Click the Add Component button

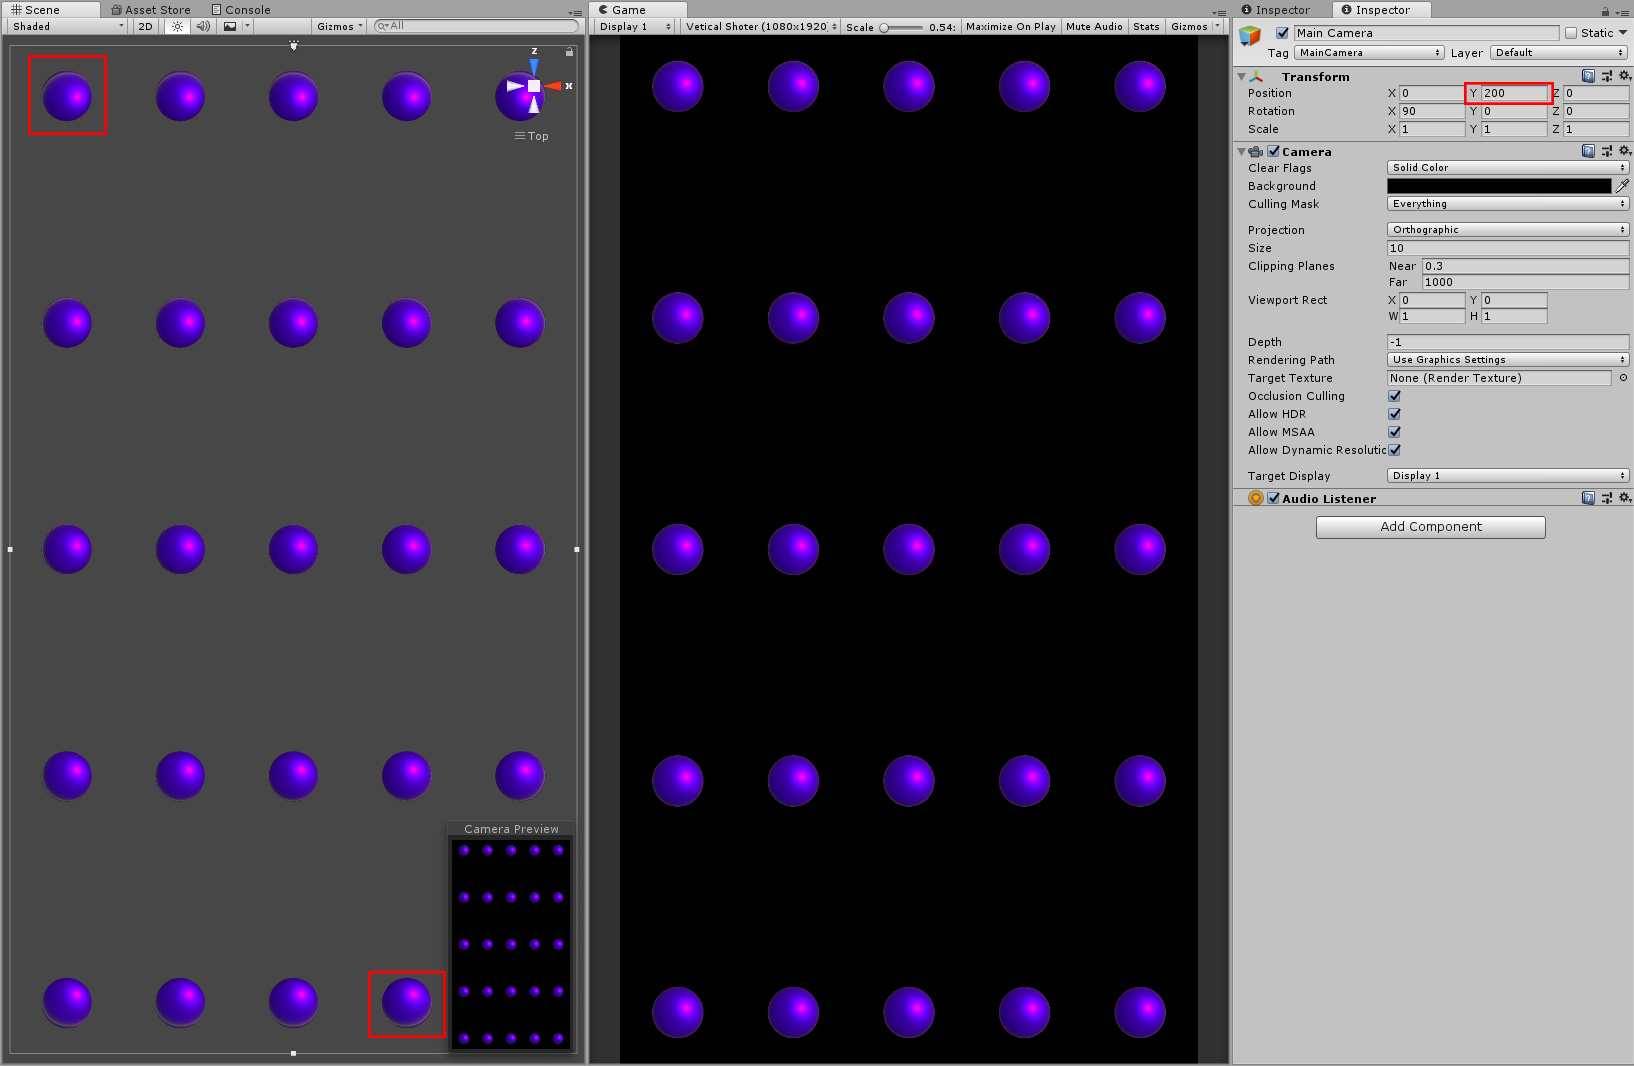point(1431,527)
